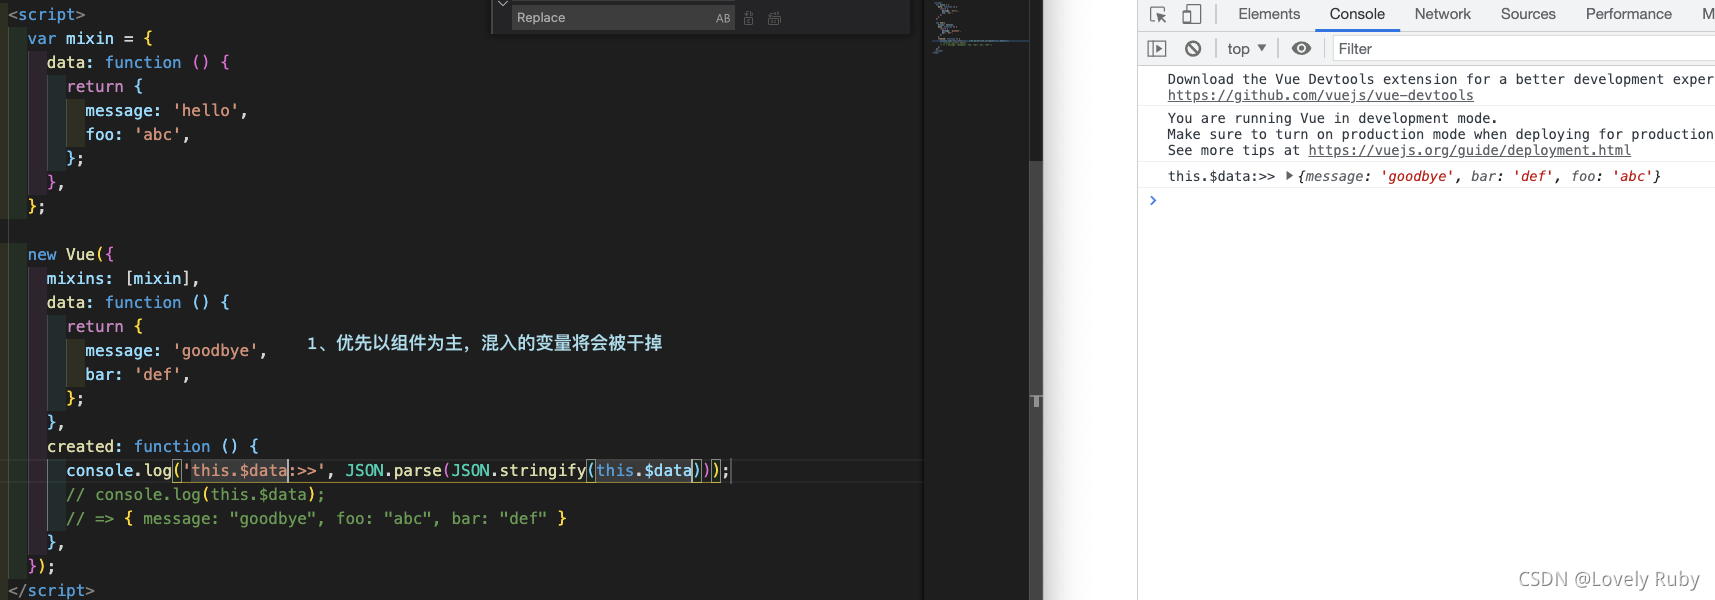The image size is (1715, 600).
Task: Toggle Preserve Case AB in Replace field
Action: [723, 18]
